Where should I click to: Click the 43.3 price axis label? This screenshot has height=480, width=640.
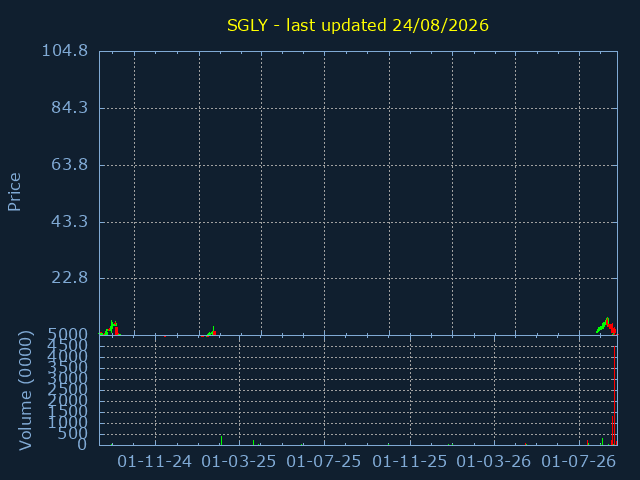click(69, 222)
